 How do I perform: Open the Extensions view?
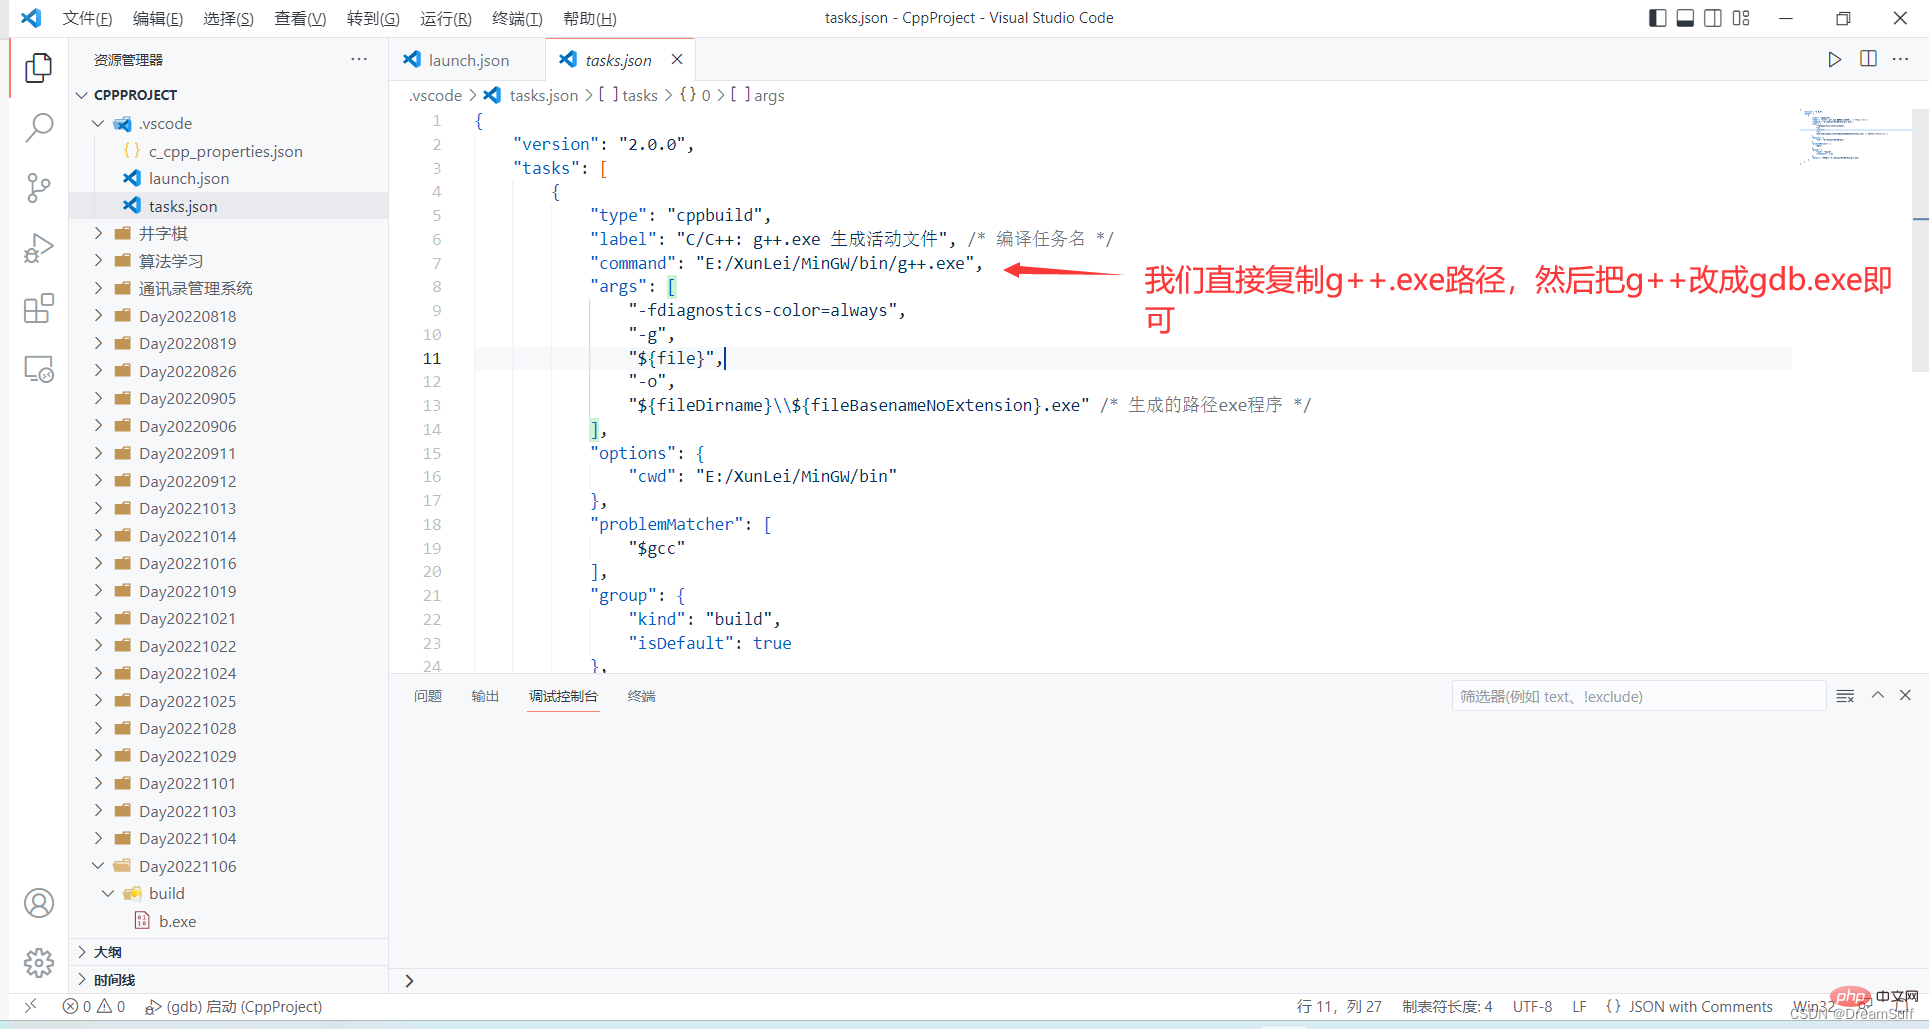tap(38, 309)
